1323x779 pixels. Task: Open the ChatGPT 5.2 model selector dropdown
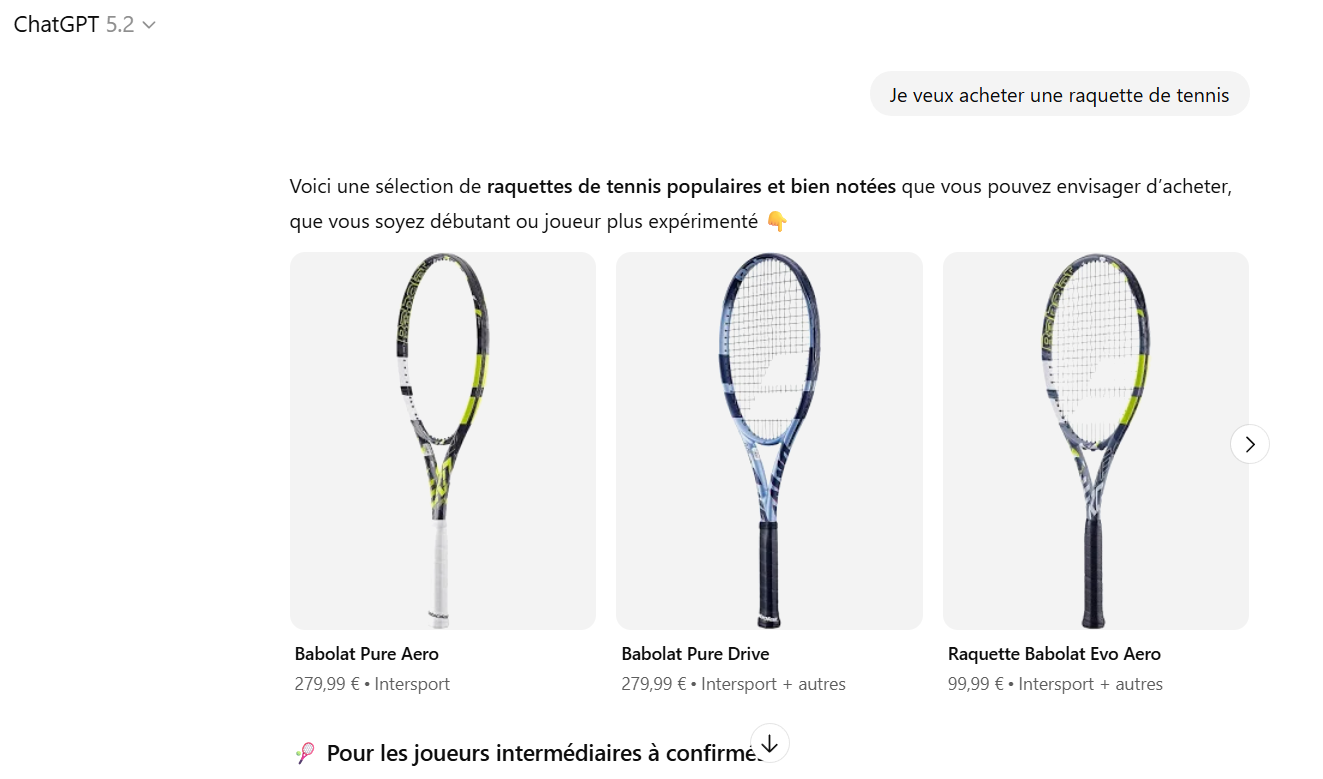[x=84, y=25]
